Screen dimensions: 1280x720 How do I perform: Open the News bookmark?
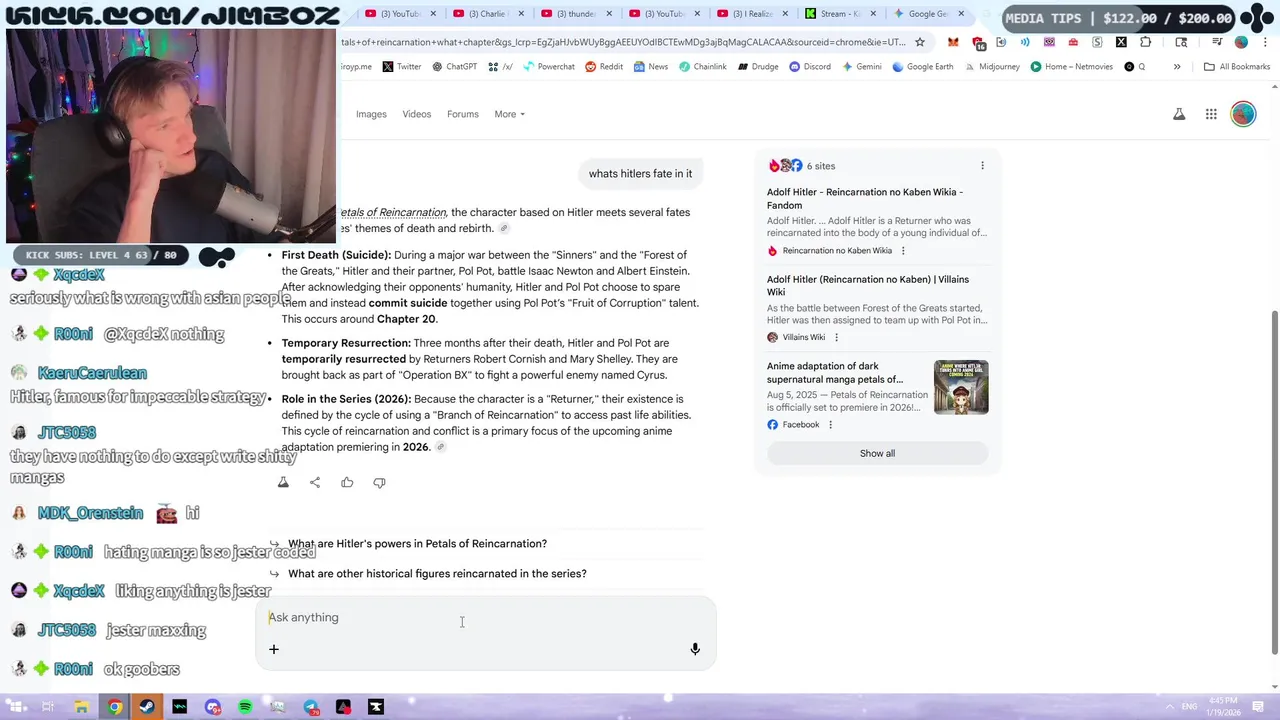tap(651, 66)
